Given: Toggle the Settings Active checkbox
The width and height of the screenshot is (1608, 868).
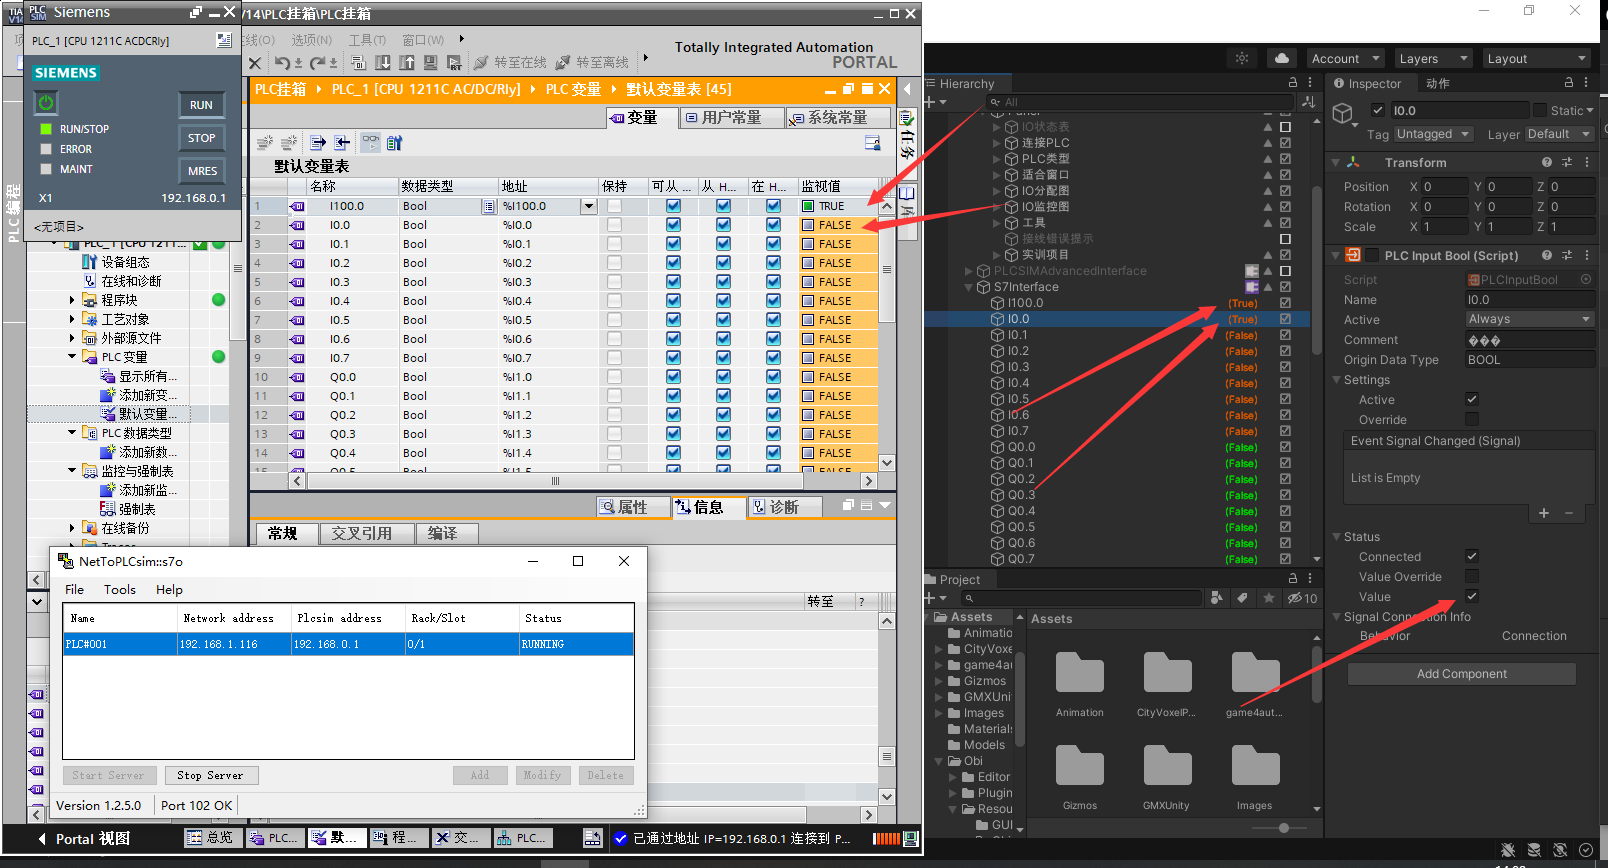Looking at the screenshot, I should click(1472, 400).
